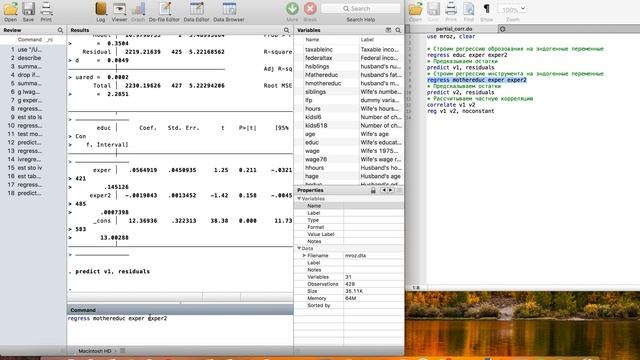Click the Value Label property row
Screen dimensions: 640x360
(349, 234)
